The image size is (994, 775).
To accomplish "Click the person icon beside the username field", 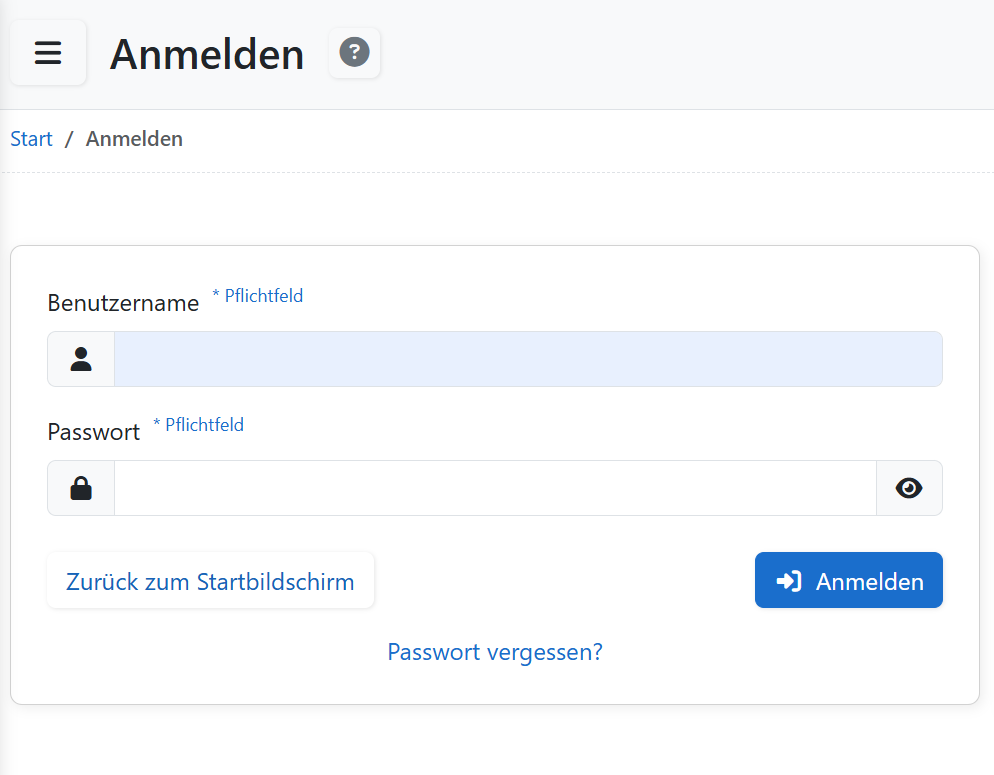I will click(80, 358).
